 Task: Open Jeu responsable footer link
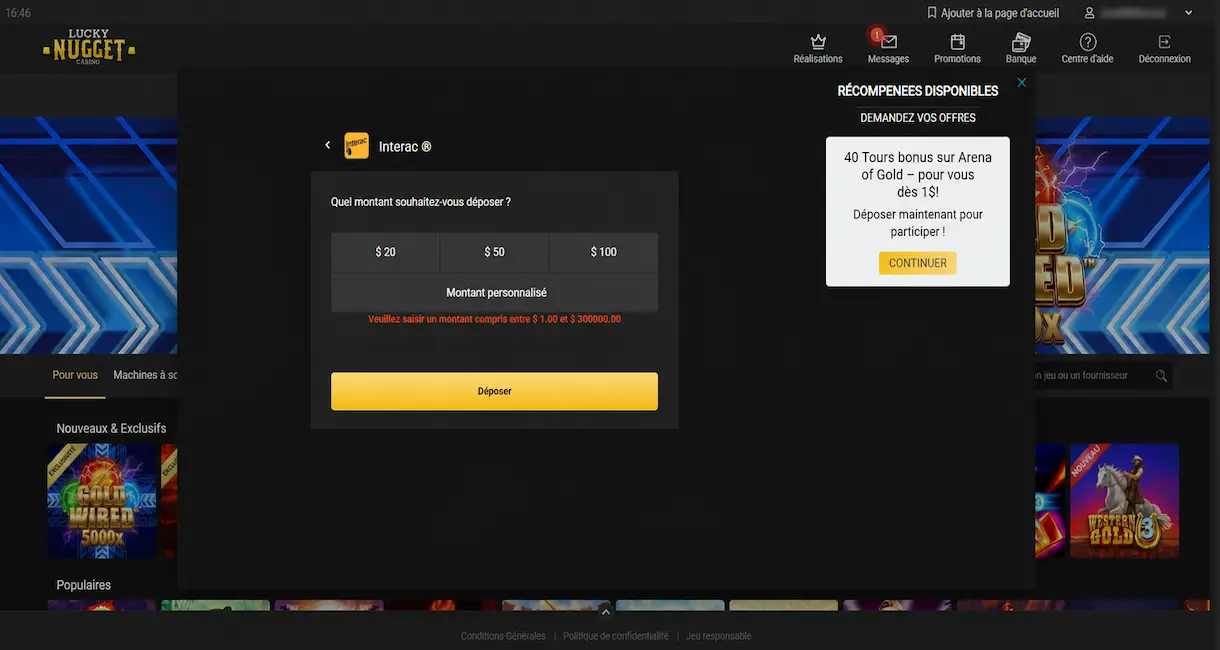tap(718, 636)
